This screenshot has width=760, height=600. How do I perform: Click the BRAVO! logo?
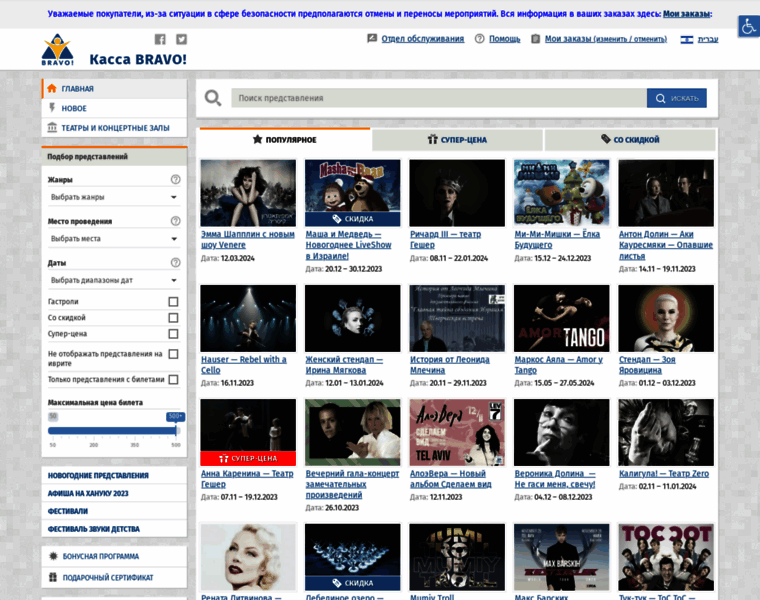[x=58, y=49]
